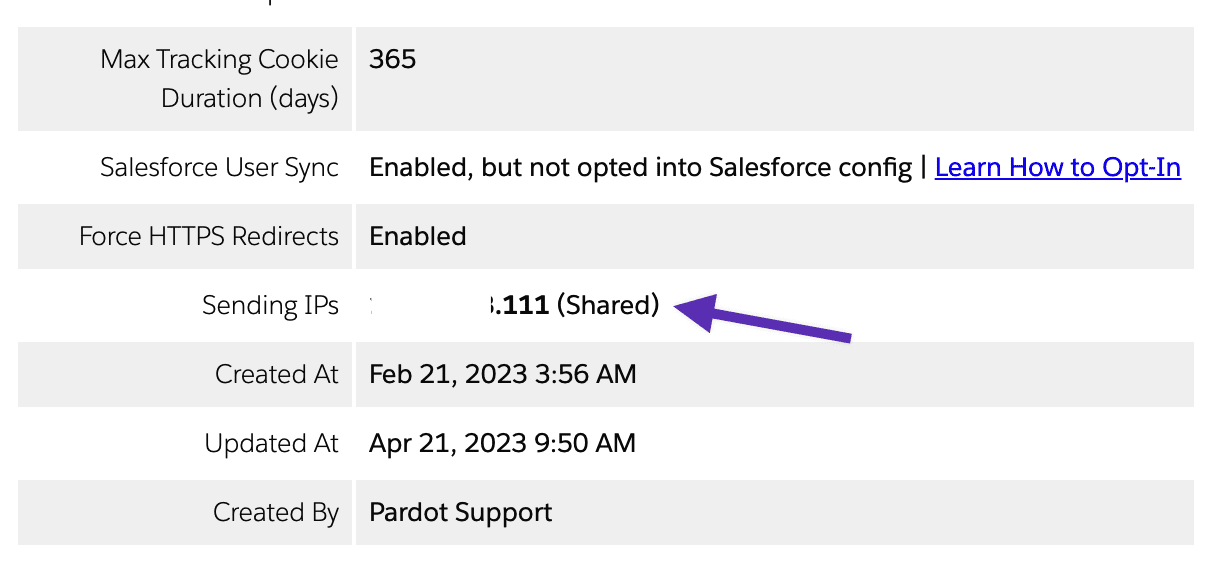Viewport: 1212px width, 564px height.
Task: Click the redacted part of the sending IP
Action: (x=428, y=305)
